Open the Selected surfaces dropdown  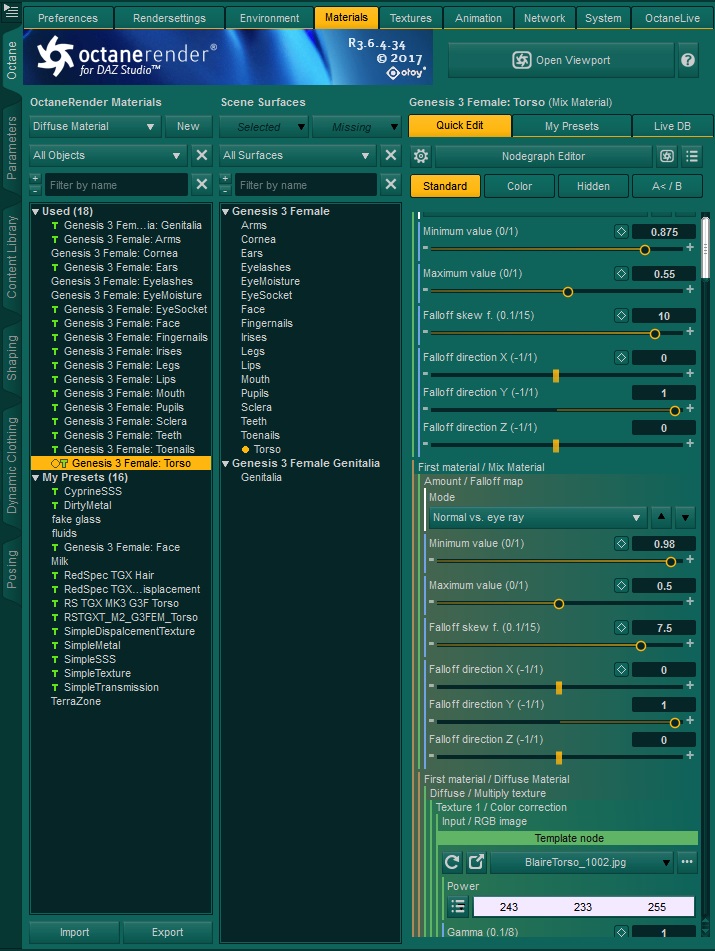tap(264, 127)
